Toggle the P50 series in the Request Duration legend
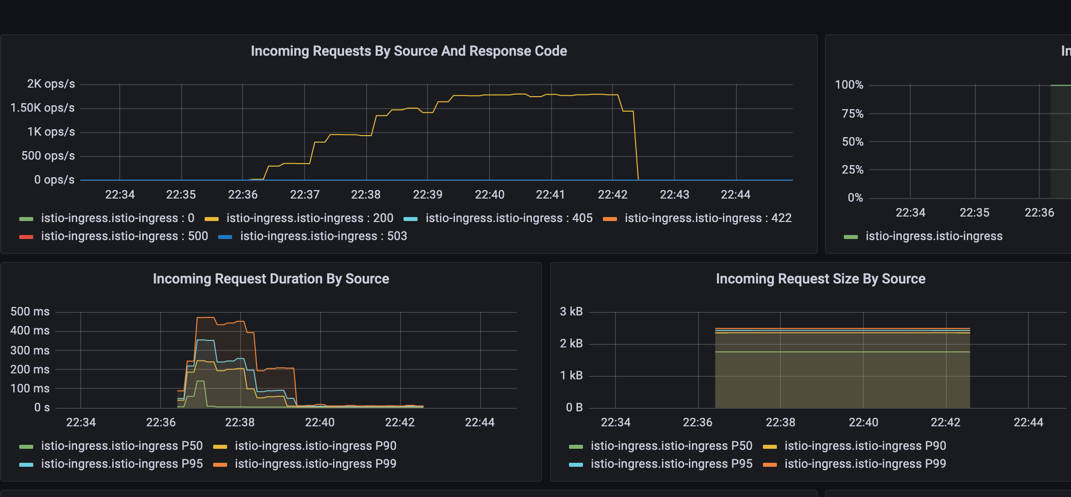This screenshot has width=1071, height=497. coord(122,446)
